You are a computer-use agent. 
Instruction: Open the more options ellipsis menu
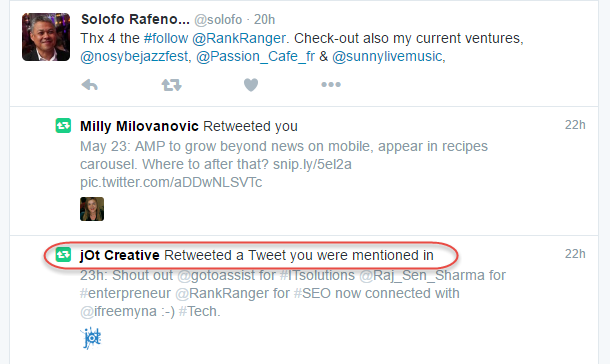pos(331,84)
